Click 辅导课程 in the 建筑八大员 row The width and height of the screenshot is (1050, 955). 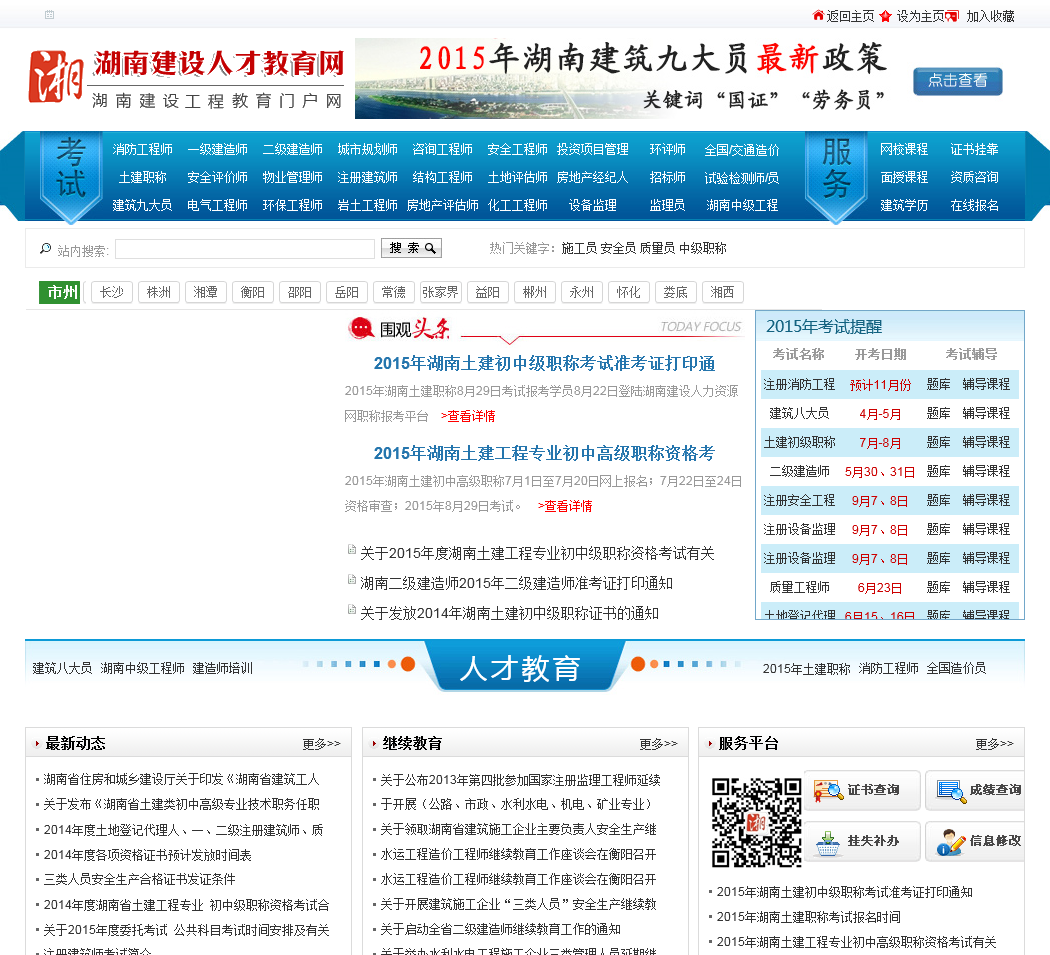pyautogui.click(x=986, y=413)
